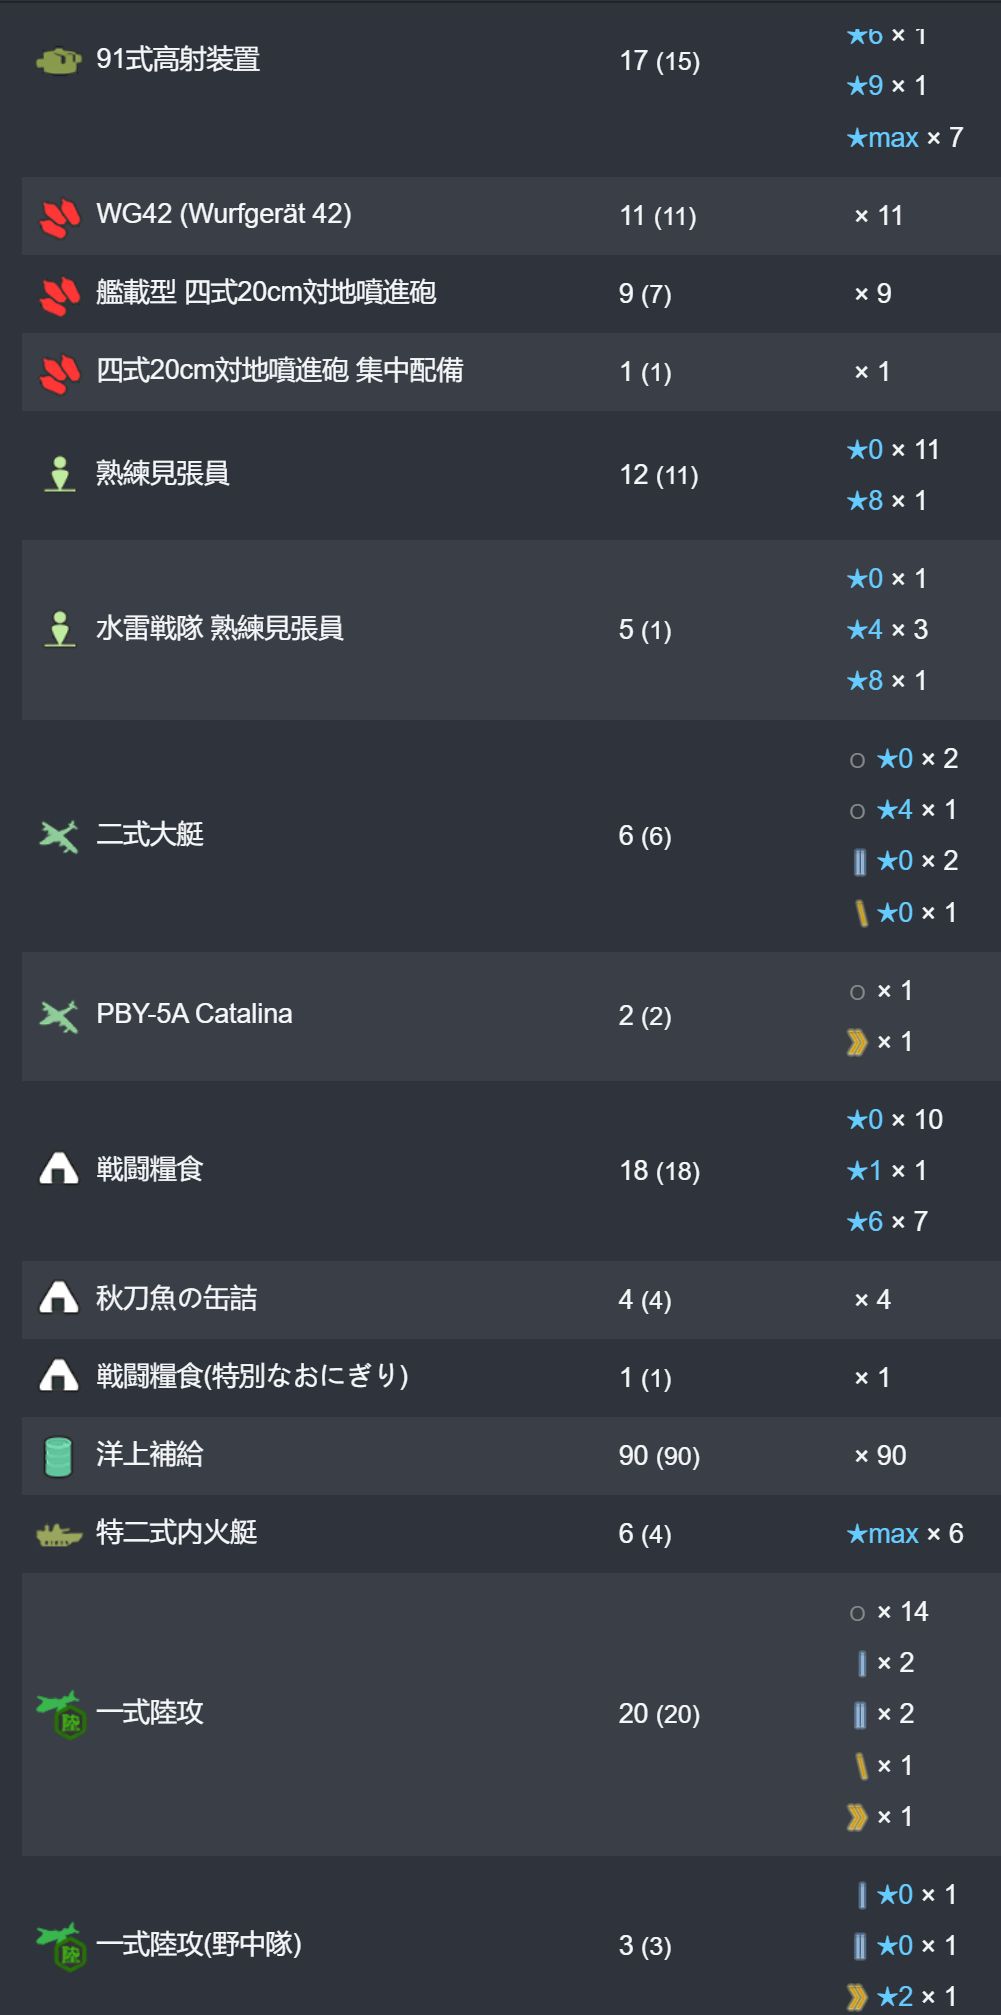The width and height of the screenshot is (1001, 2015).
Task: Click the 一式陸攻(野中隊) aircraft icon
Action: tap(62, 1946)
